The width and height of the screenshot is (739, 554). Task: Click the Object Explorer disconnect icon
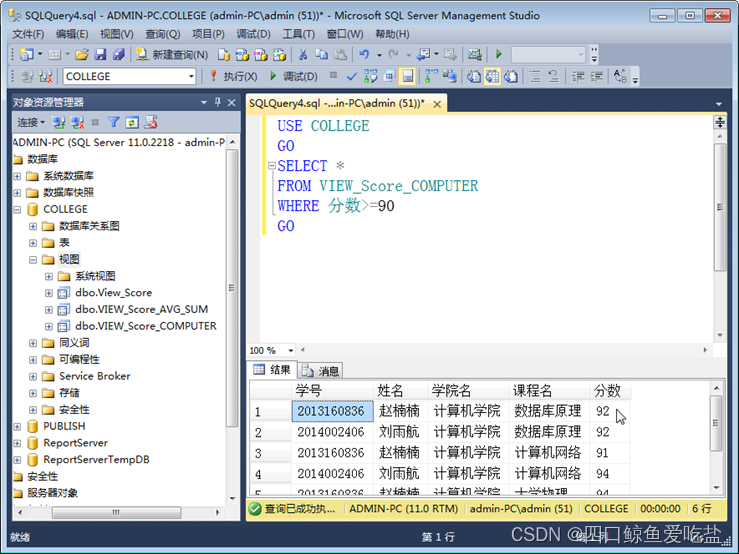tap(77, 123)
